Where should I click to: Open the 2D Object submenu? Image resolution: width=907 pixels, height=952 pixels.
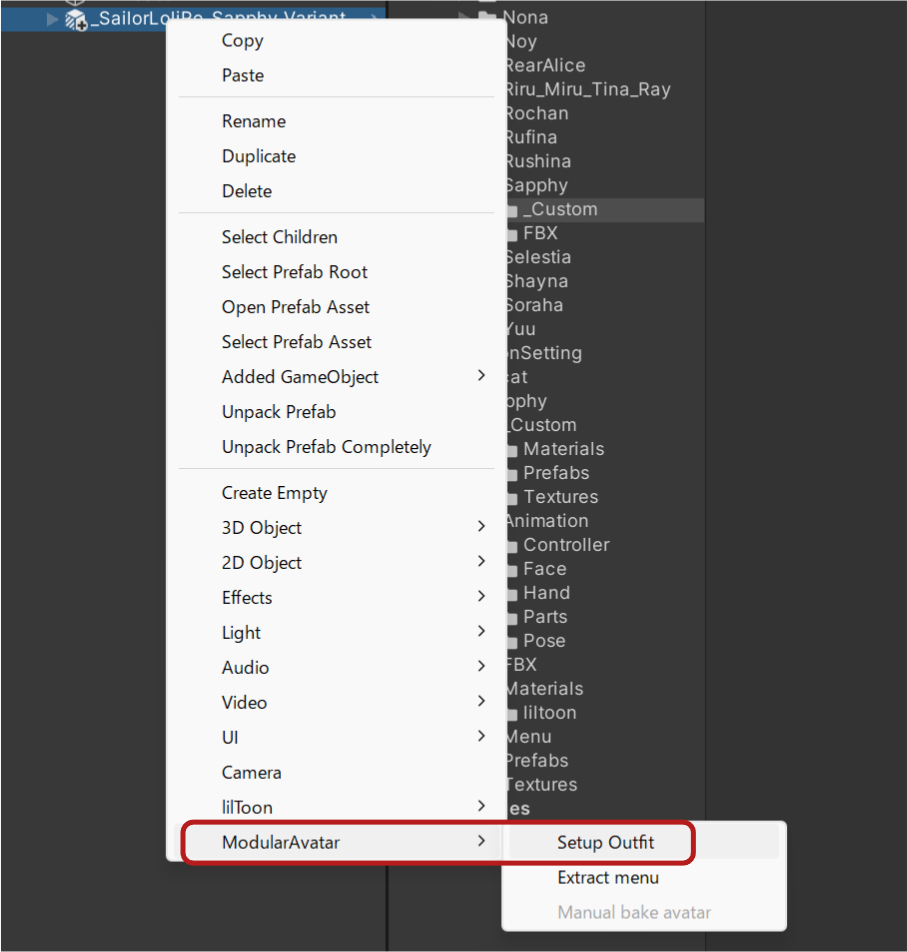click(337, 563)
